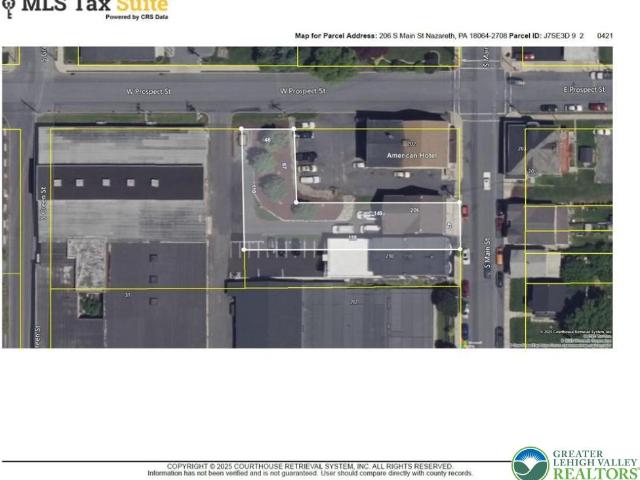The image size is (640, 480).
Task: Click the Greater Lehigh Valley Realtors text
Action: point(596,465)
